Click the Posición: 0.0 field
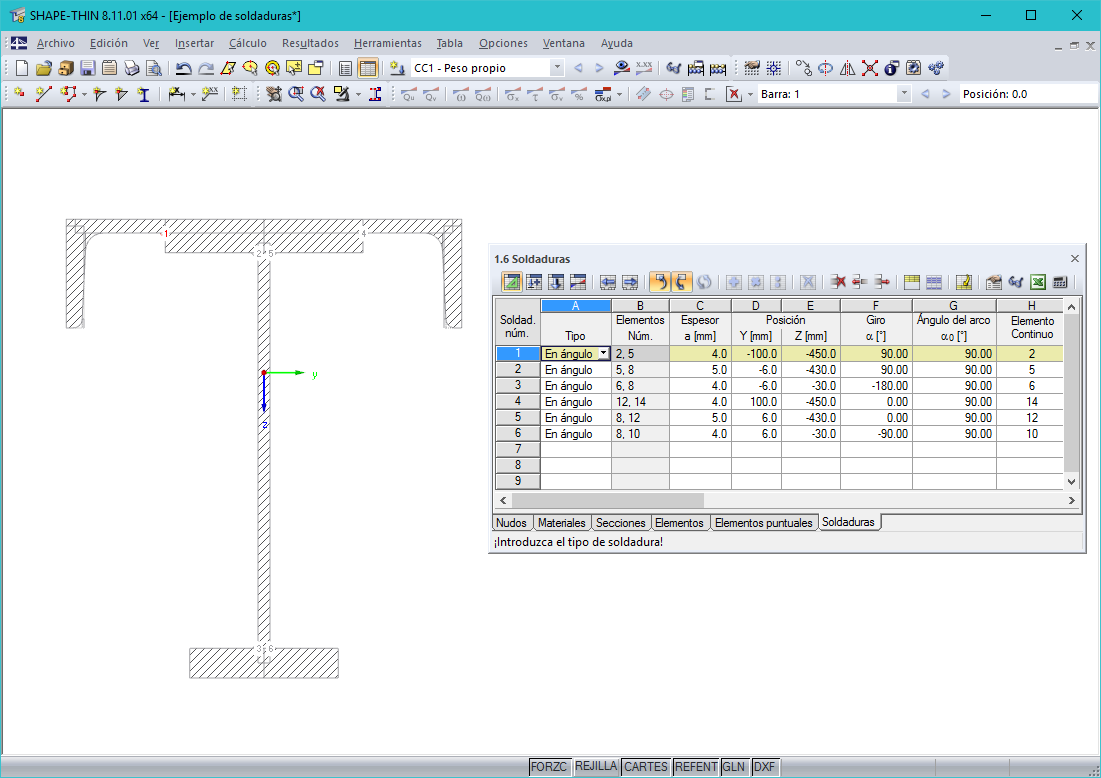This screenshot has width=1101, height=778. pyautogui.click(x=1029, y=94)
